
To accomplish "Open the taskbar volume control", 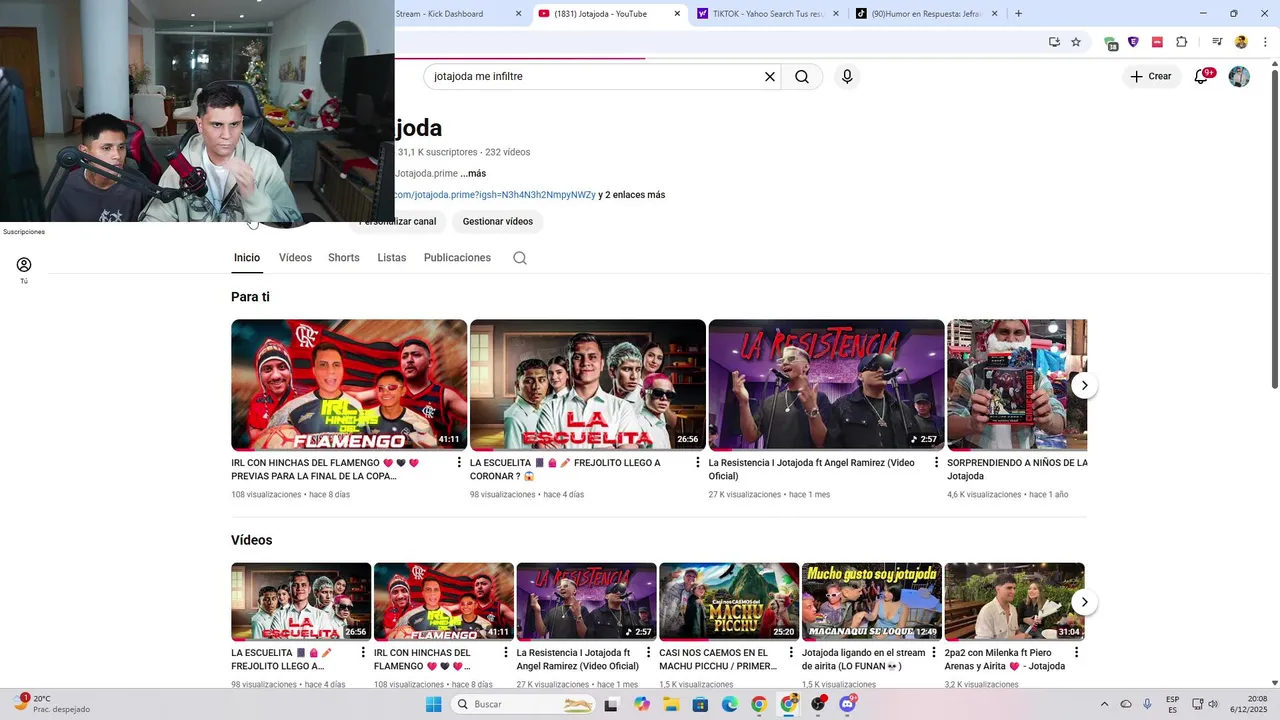I will click(1213, 704).
